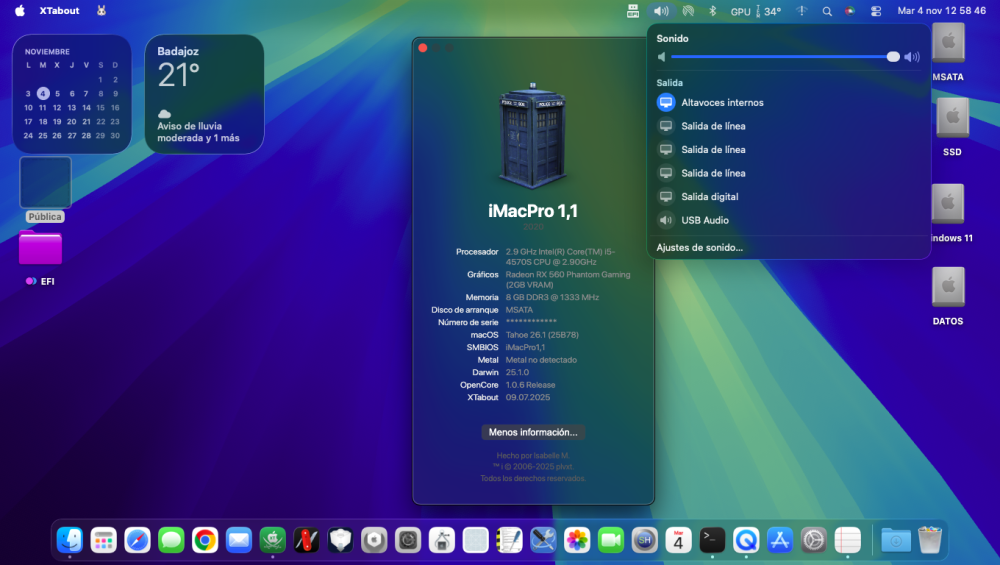Open the XTabout application menu
This screenshot has height=565, width=1000.
tap(59, 10)
